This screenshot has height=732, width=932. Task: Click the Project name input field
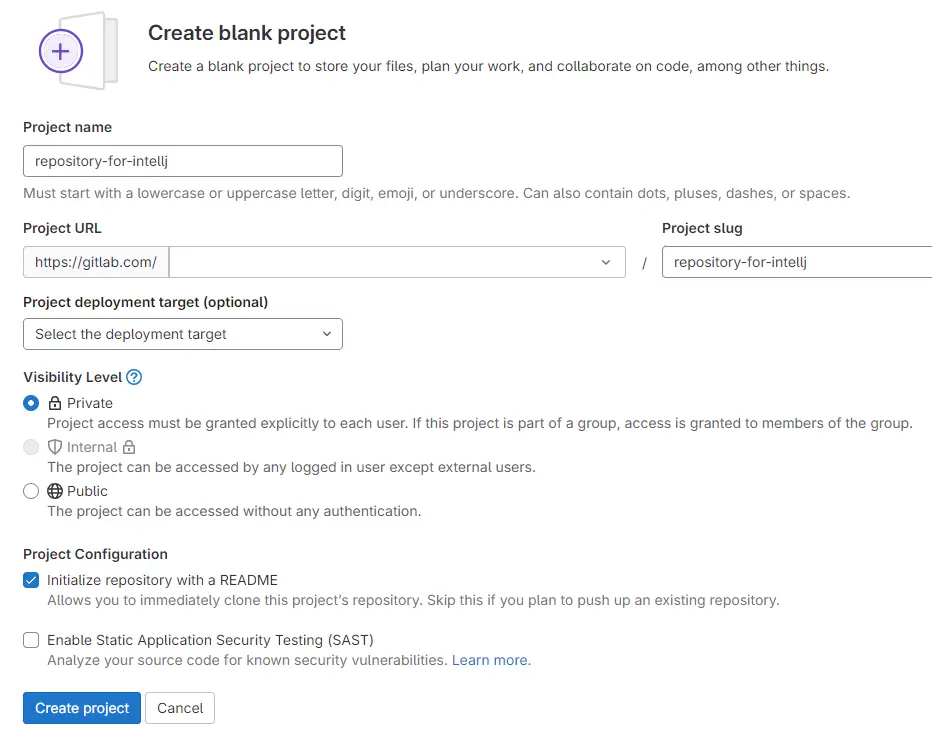pyautogui.click(x=183, y=160)
